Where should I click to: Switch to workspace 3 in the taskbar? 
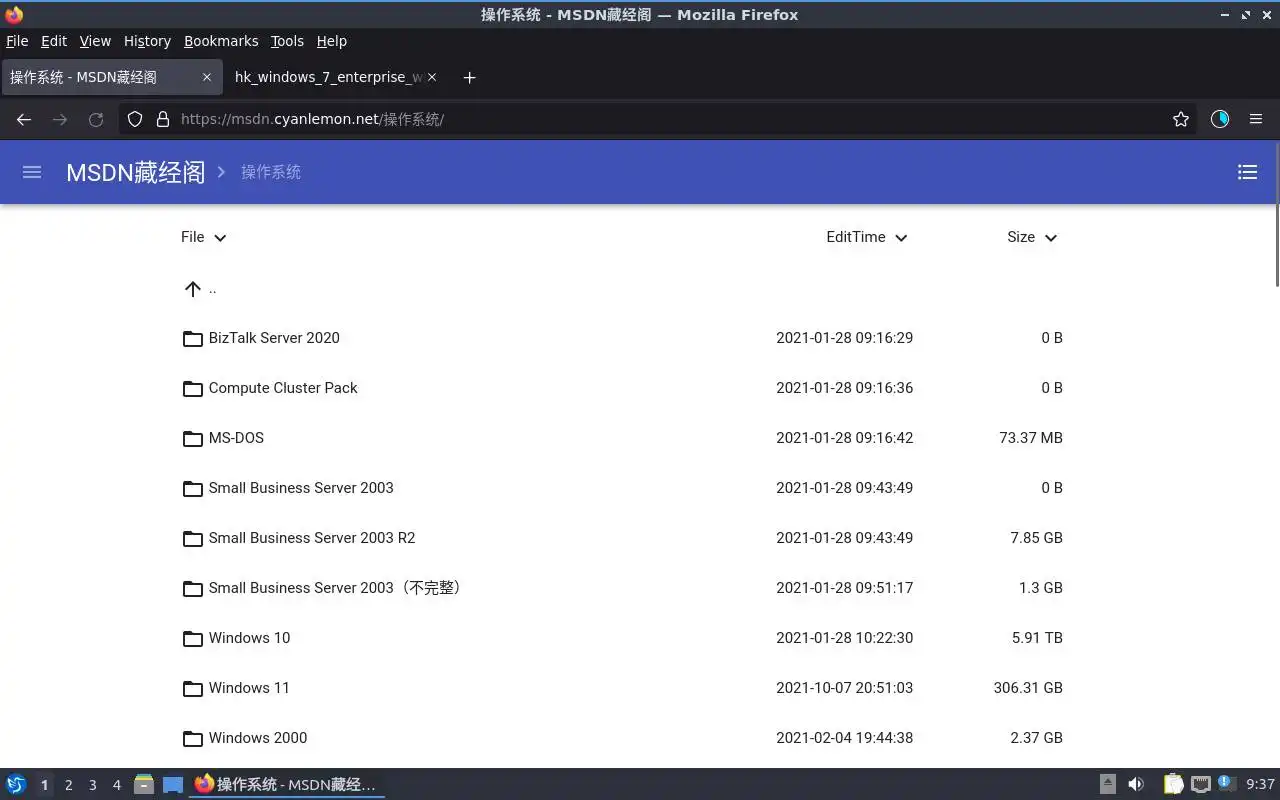[x=92, y=785]
